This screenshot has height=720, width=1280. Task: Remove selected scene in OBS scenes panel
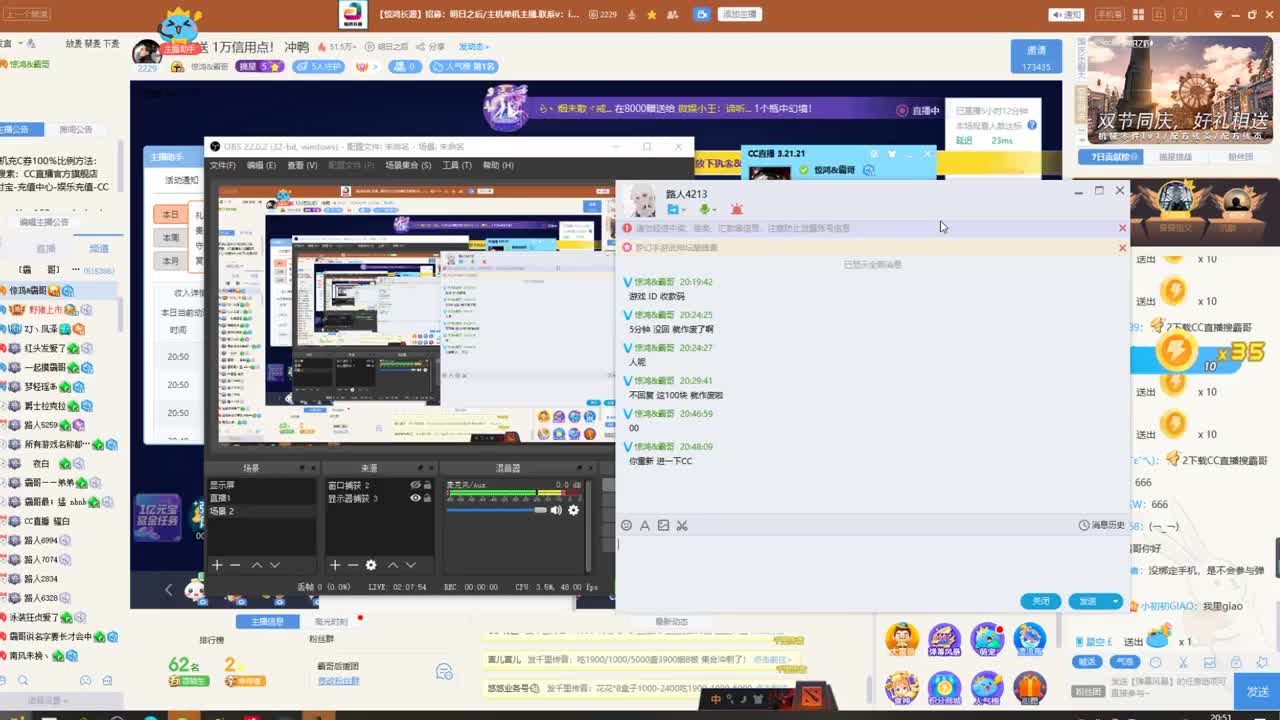coord(235,565)
